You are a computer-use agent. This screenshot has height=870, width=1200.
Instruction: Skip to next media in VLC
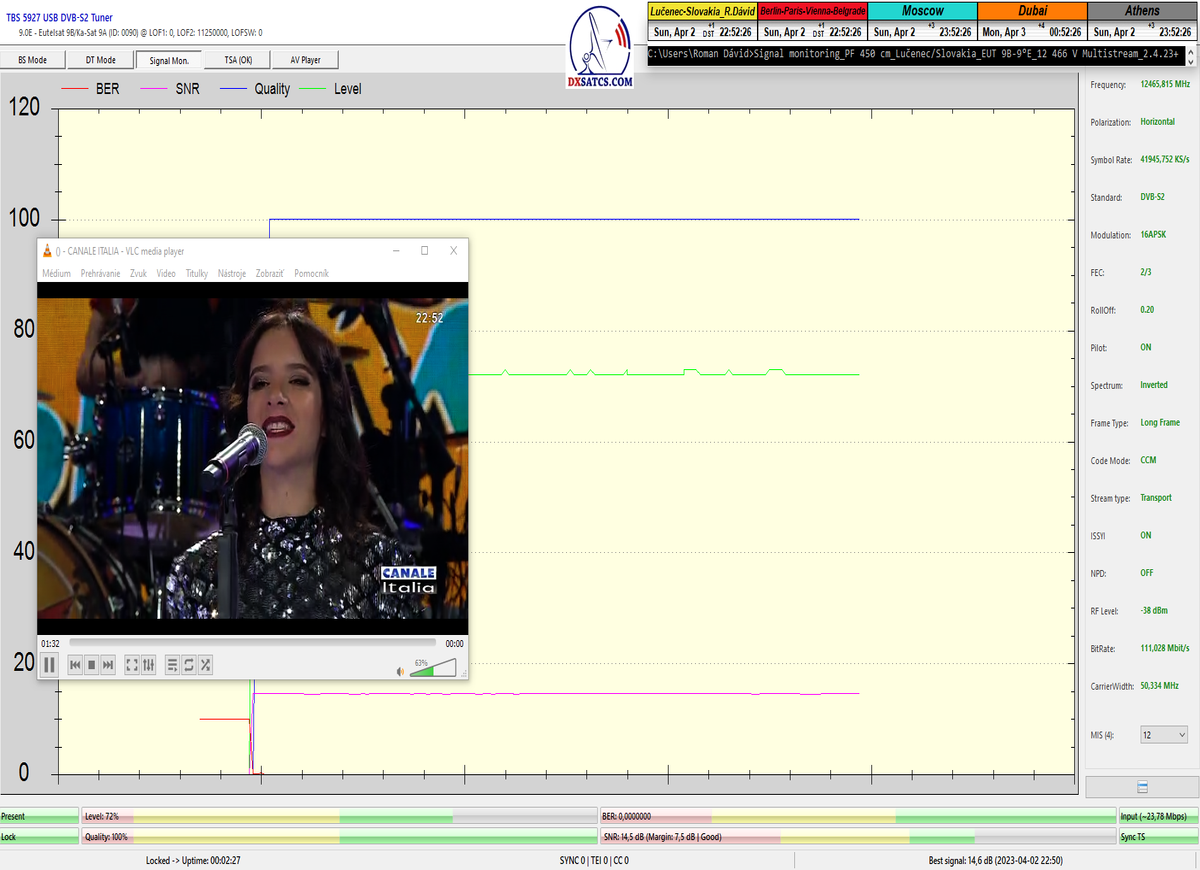108,664
